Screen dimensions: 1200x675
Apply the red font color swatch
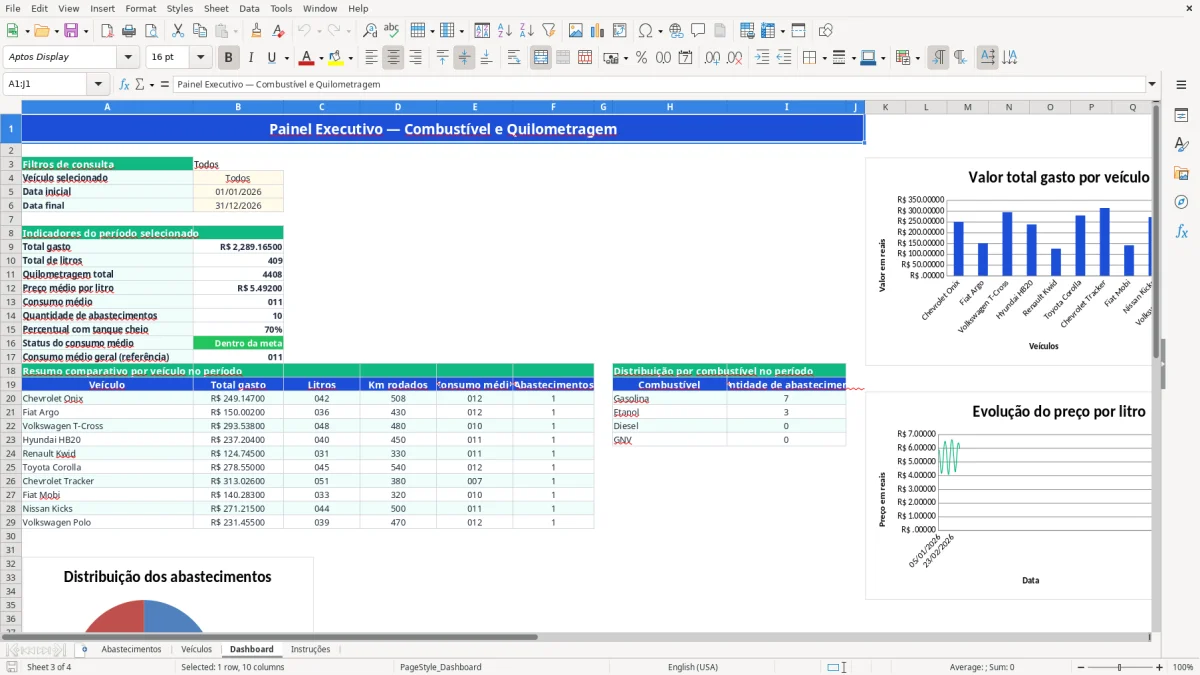pyautogui.click(x=307, y=57)
